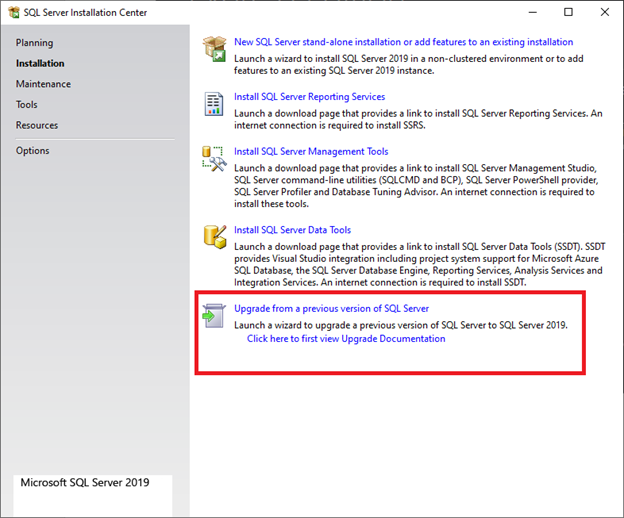Viewport: 624px width, 518px height.
Task: Open the Options page
Action: pyautogui.click(x=33, y=151)
